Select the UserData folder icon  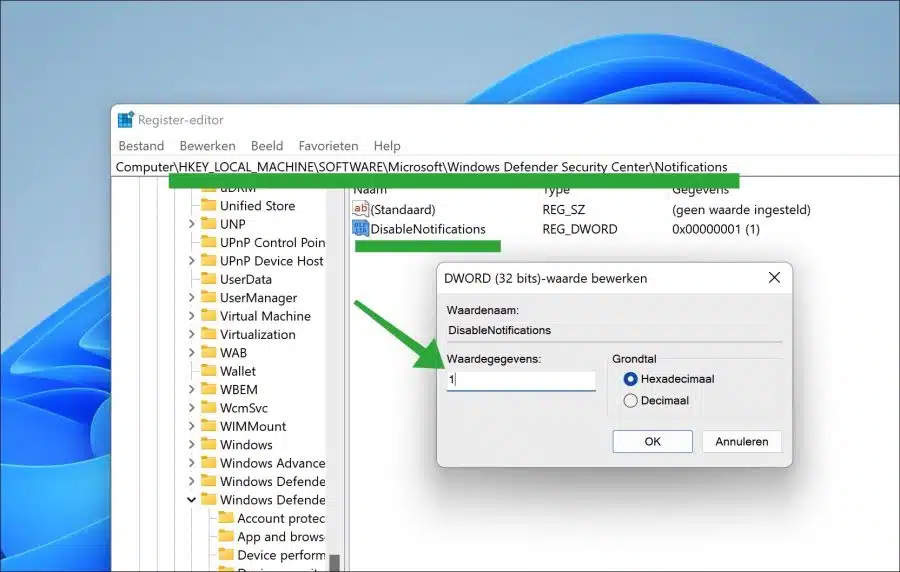(209, 278)
